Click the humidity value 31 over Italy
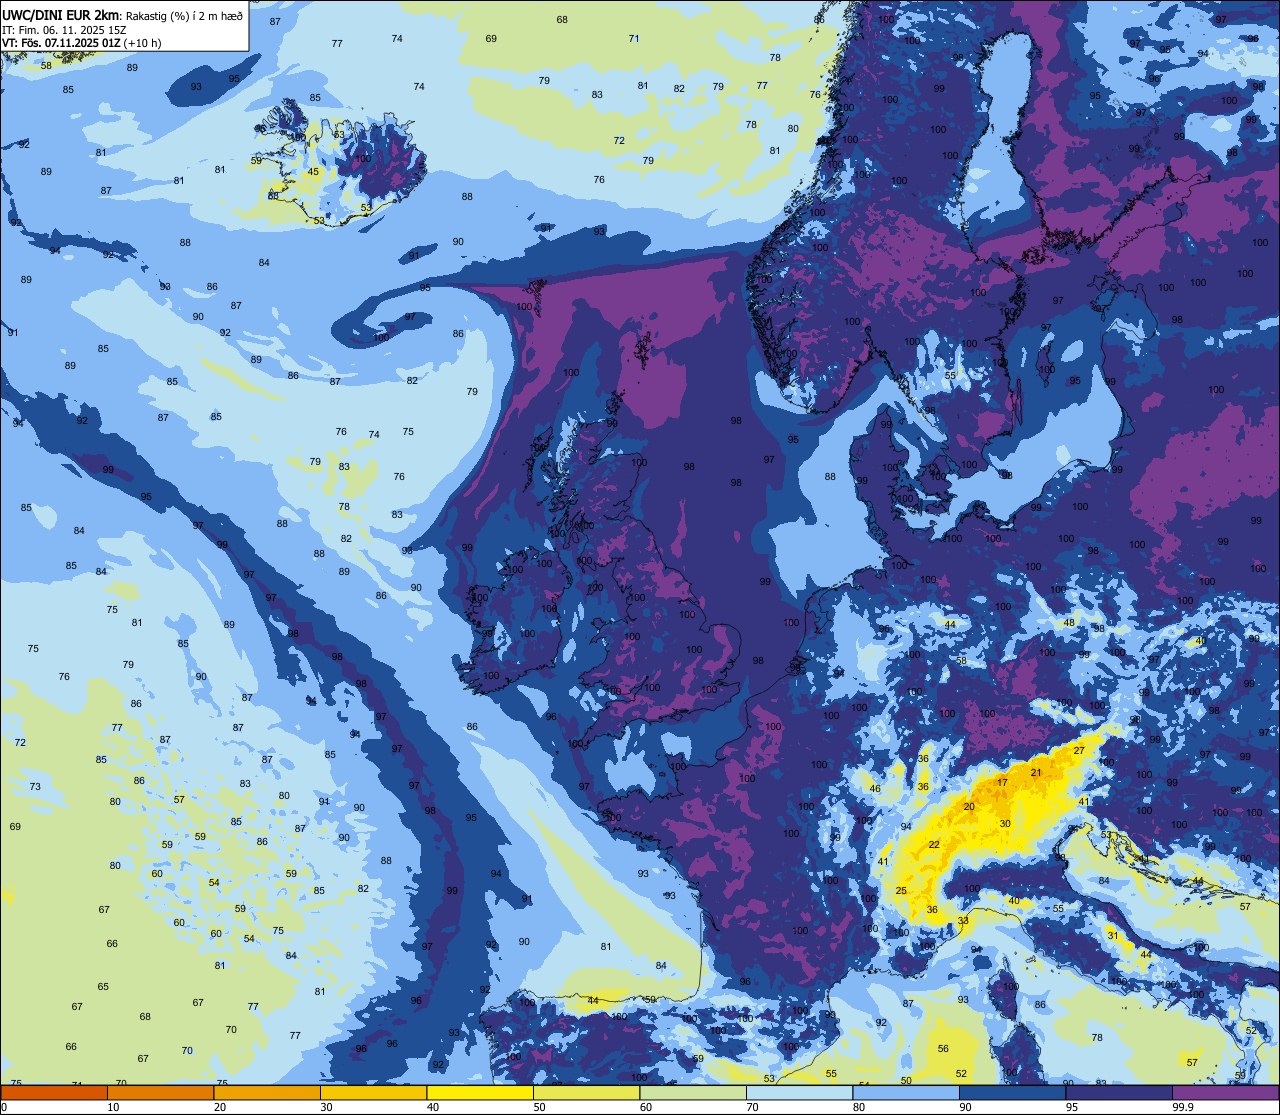This screenshot has width=1280, height=1115. pos(1112,935)
